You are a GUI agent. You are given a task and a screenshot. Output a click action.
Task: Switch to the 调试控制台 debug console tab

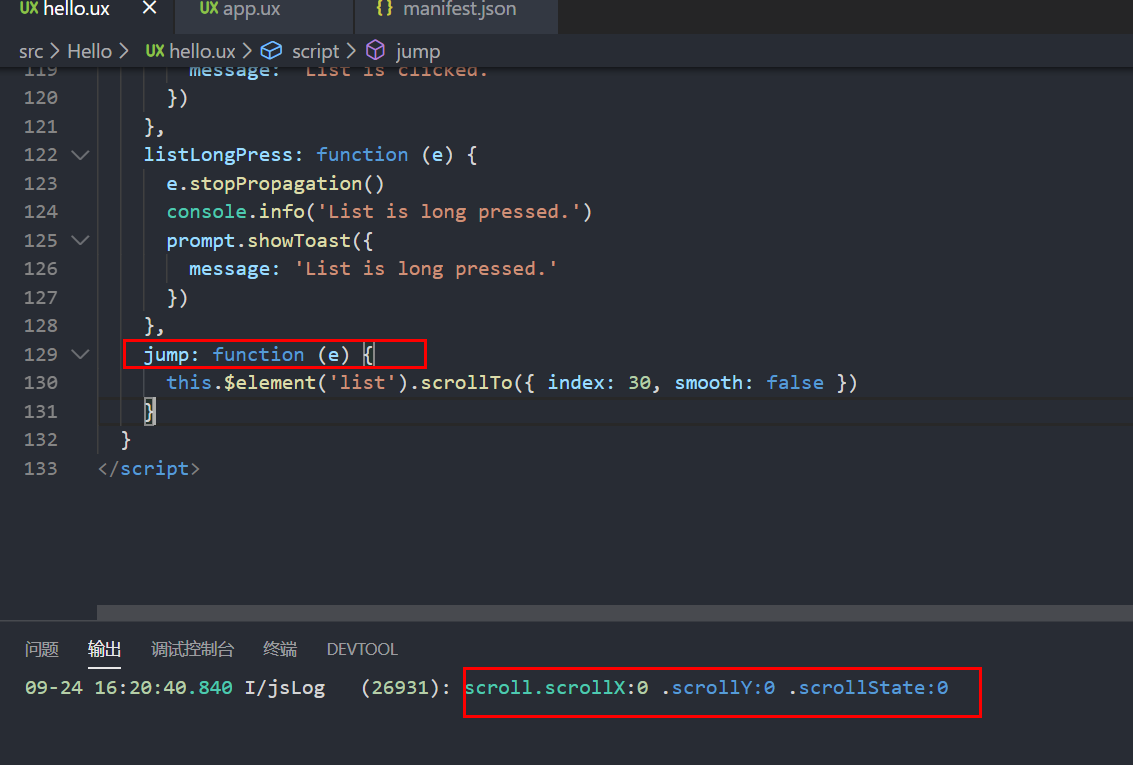192,650
